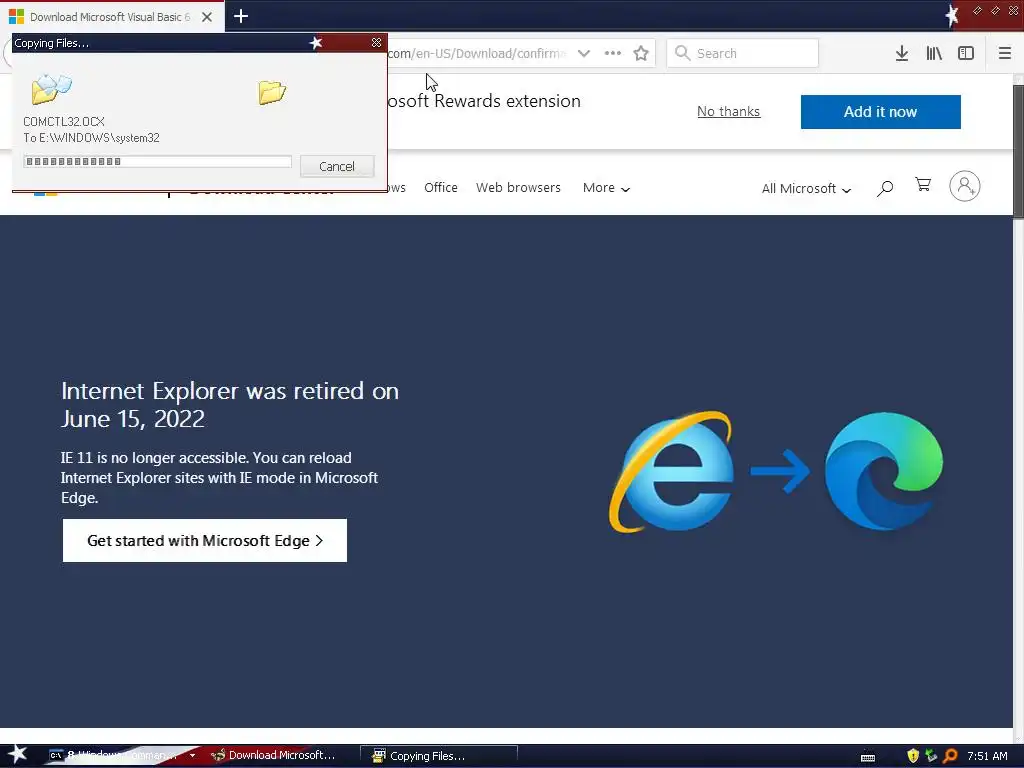Click the security shield tray icon
Image resolution: width=1024 pixels, height=768 pixels.
pyautogui.click(x=913, y=756)
